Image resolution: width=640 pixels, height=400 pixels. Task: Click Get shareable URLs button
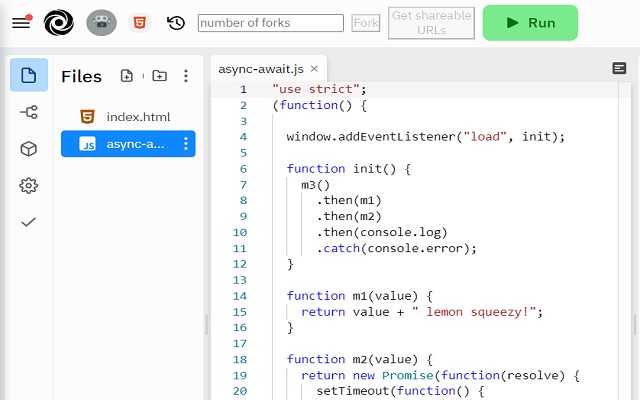coord(431,23)
